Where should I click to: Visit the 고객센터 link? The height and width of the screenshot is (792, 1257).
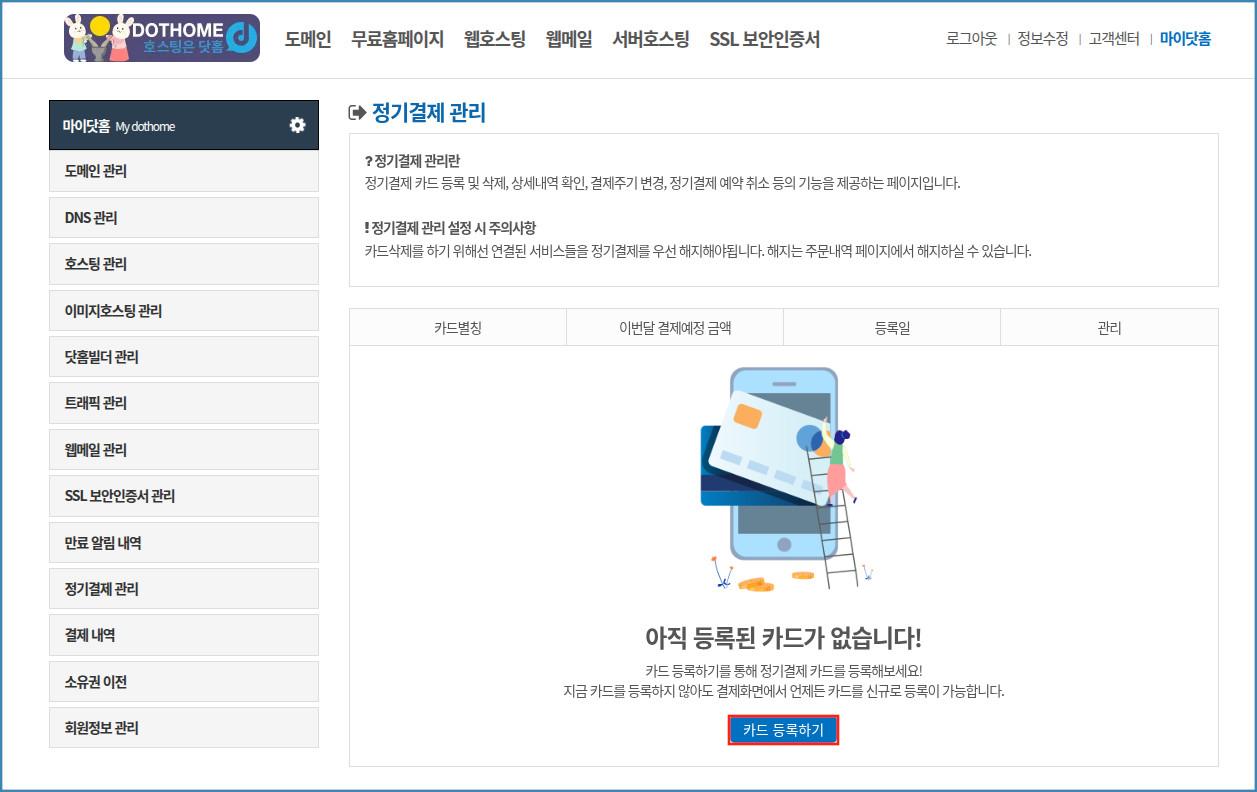(x=1113, y=39)
